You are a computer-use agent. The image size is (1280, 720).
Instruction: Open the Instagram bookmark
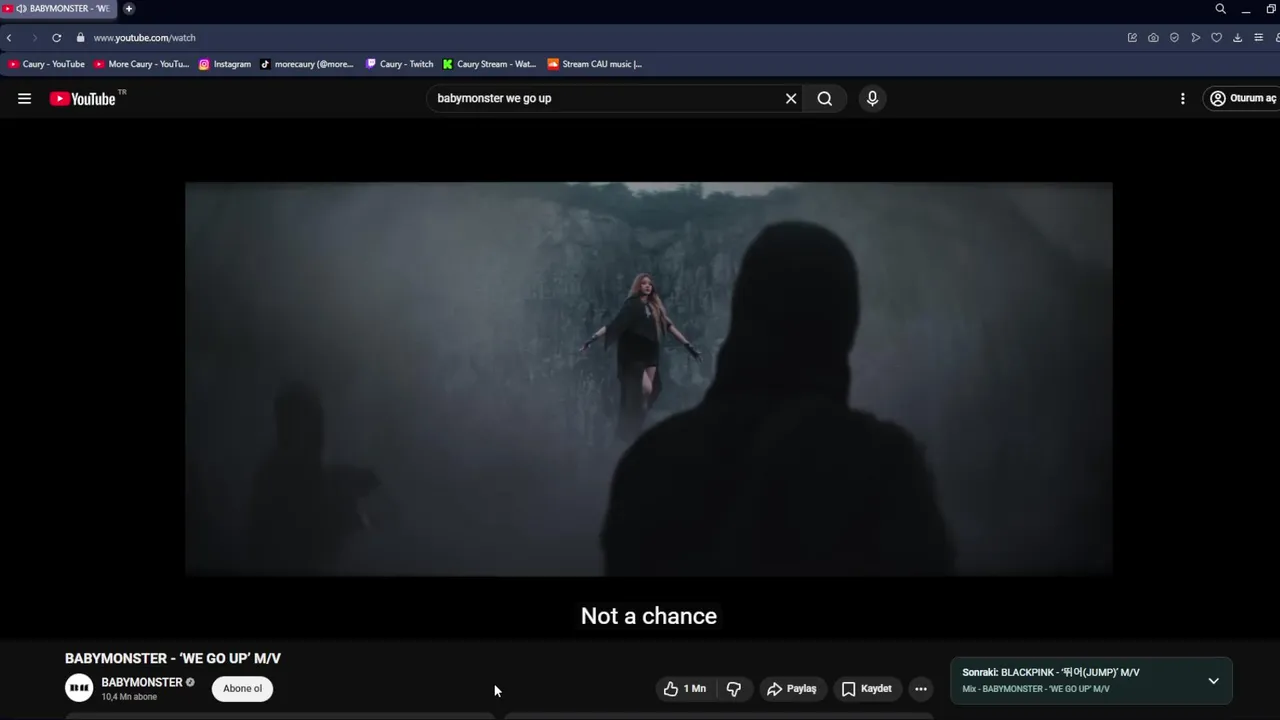tap(225, 64)
